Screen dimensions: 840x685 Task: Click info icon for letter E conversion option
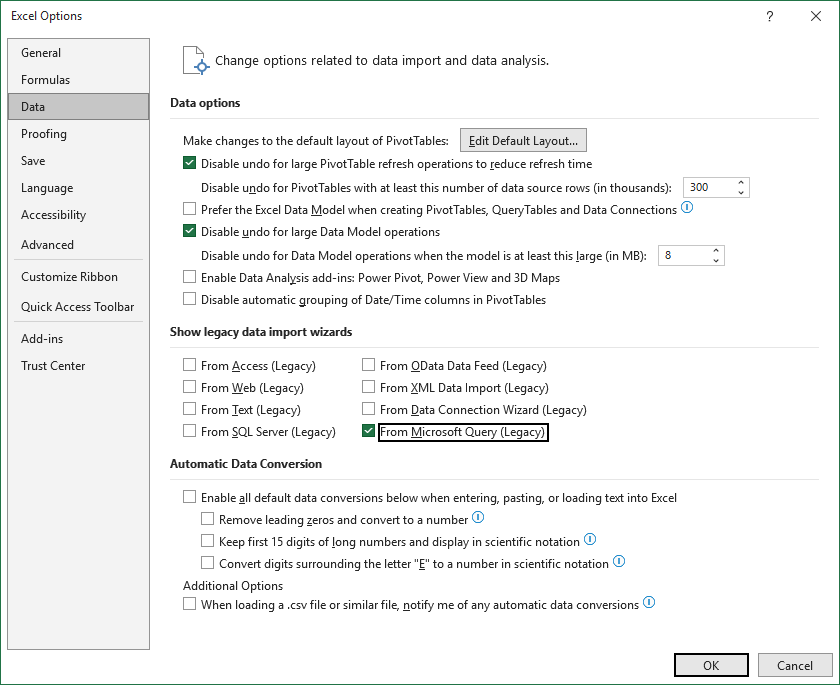[619, 561]
